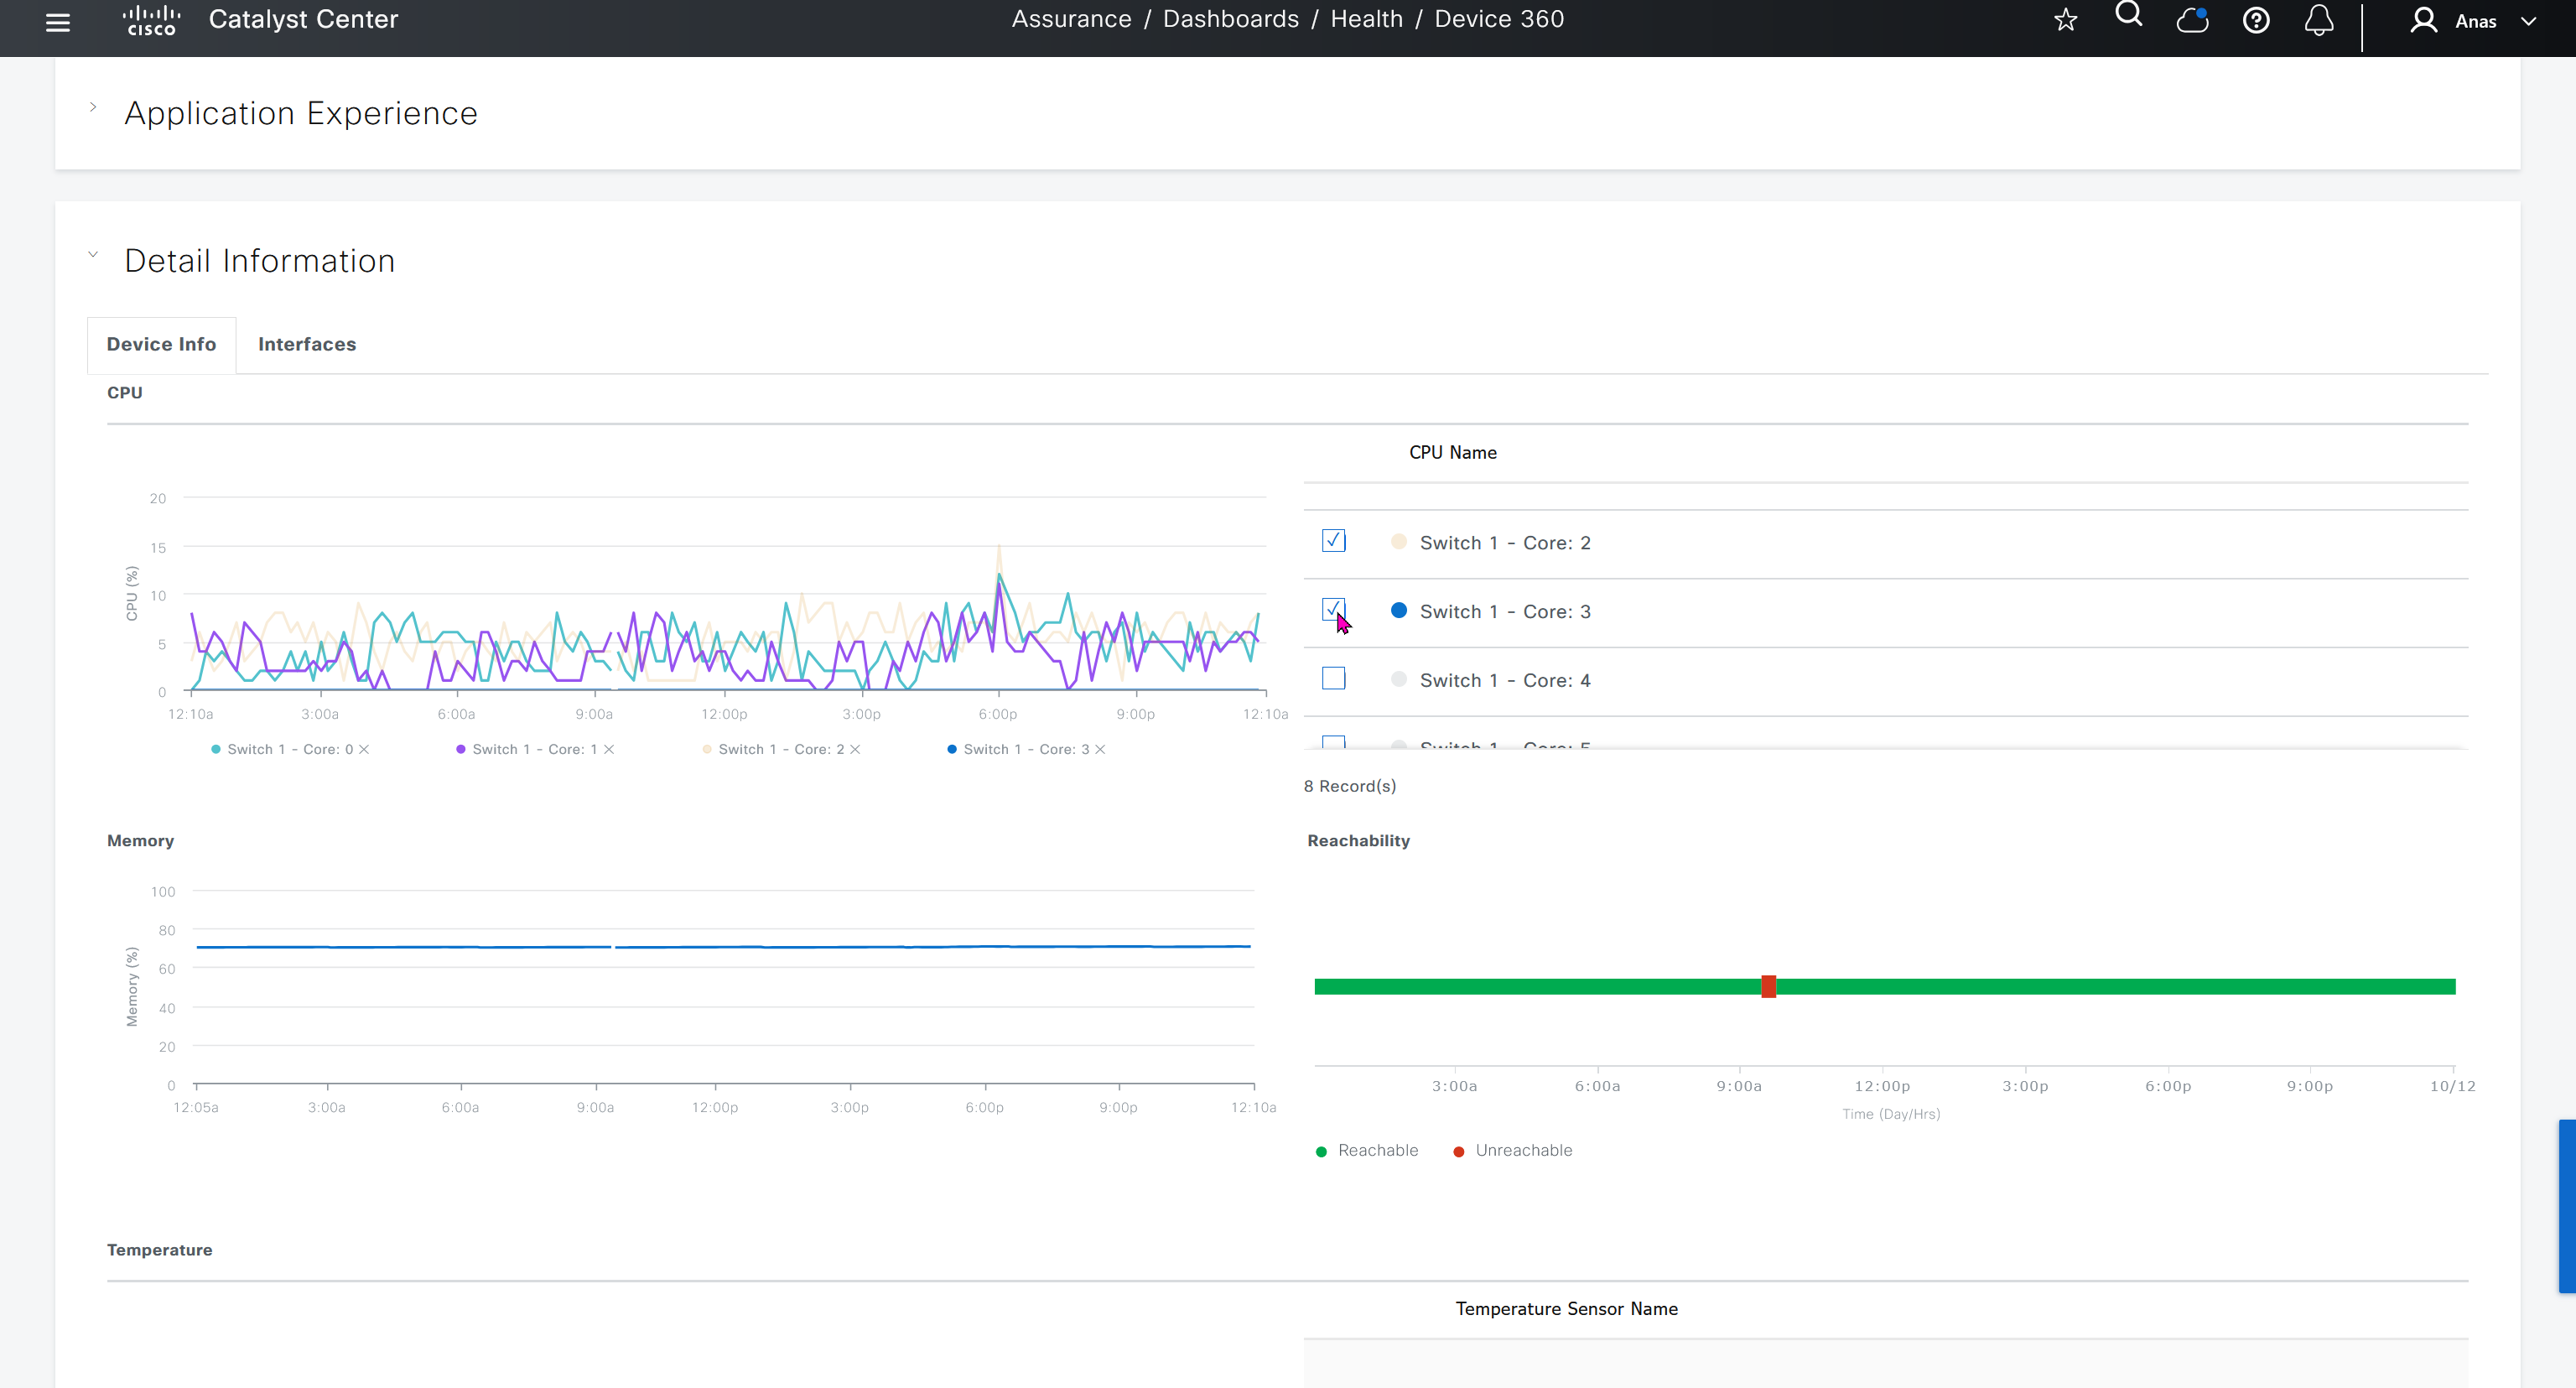The width and height of the screenshot is (2576, 1388).
Task: Expand the Application Experience section
Action: point(93,107)
